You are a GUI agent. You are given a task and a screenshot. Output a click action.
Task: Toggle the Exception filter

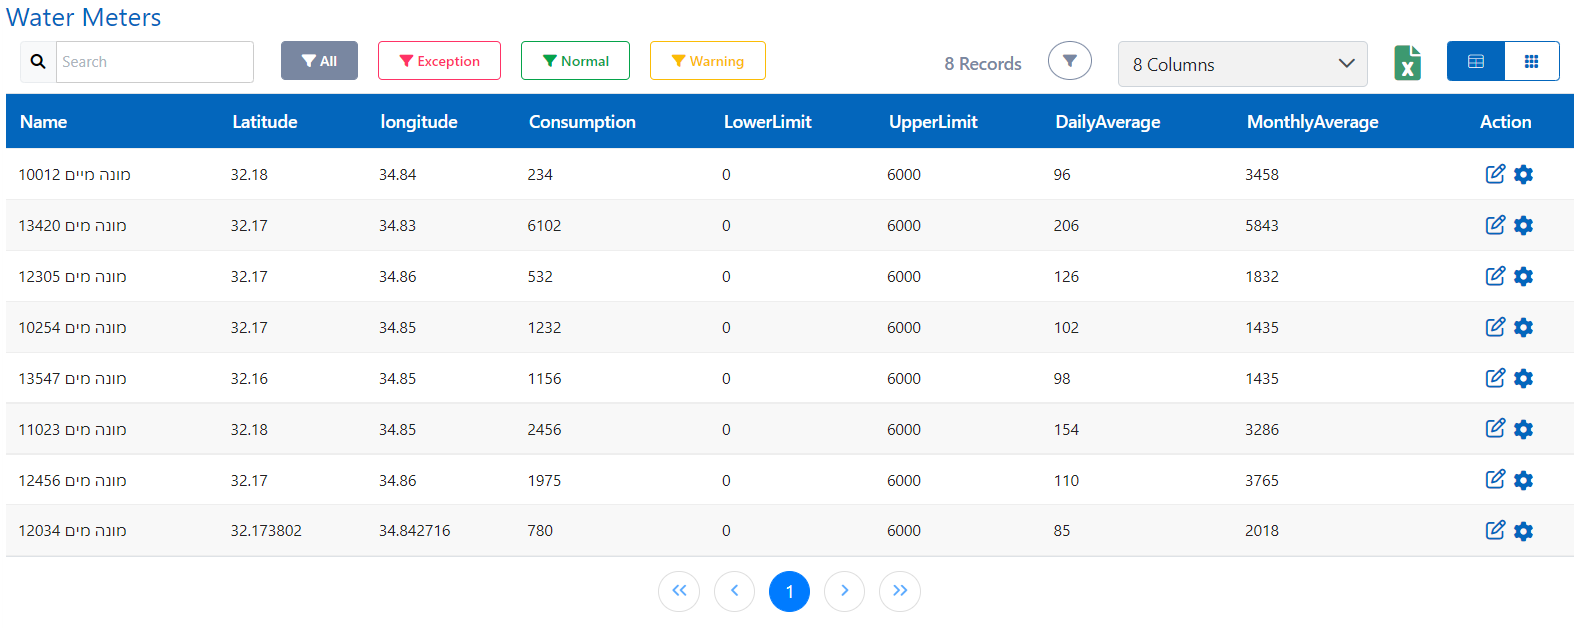click(x=439, y=61)
